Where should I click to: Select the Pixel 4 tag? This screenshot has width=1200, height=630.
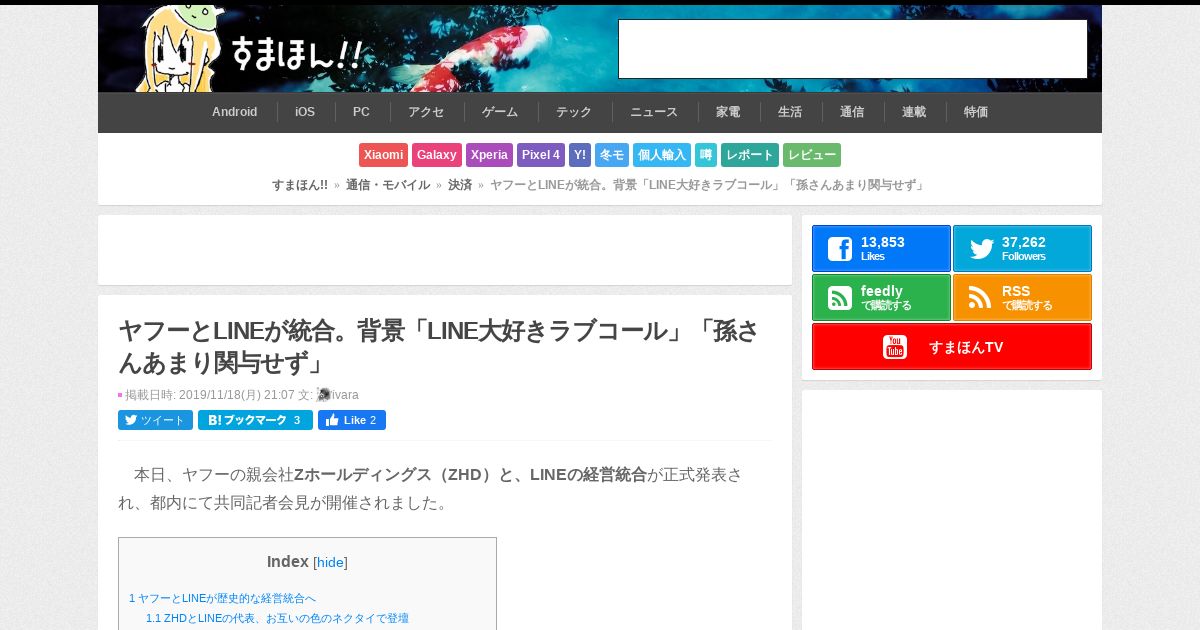click(x=541, y=155)
